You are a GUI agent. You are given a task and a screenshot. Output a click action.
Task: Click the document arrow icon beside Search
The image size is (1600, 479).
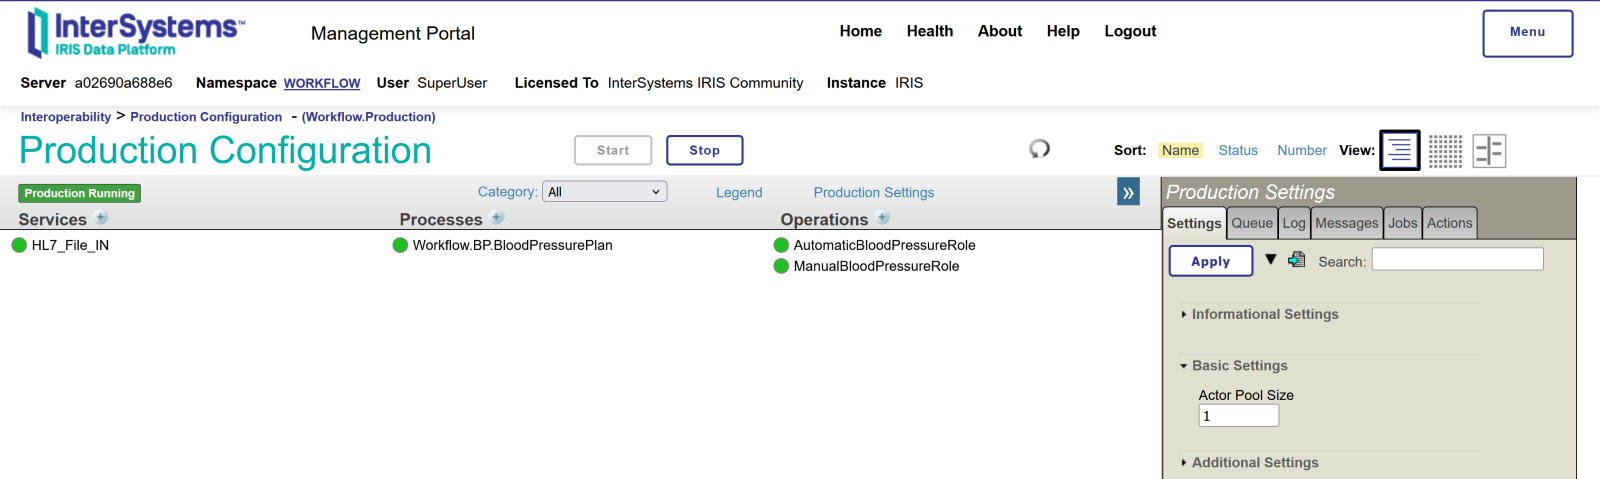tap(1297, 260)
